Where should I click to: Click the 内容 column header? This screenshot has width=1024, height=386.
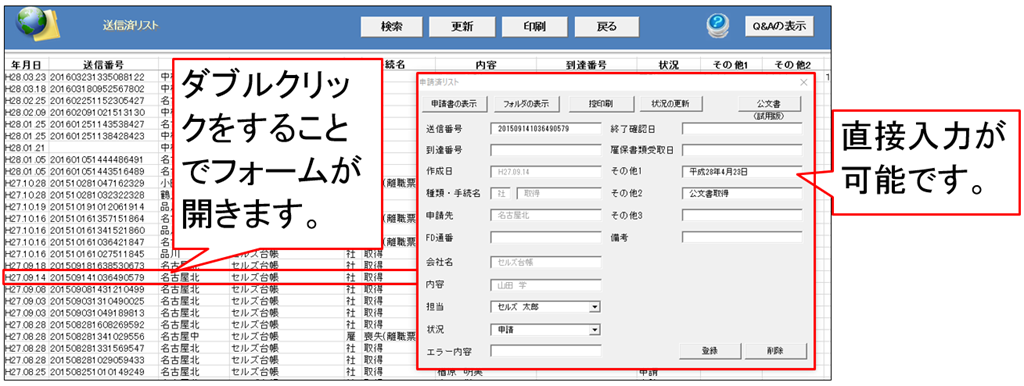[x=485, y=65]
